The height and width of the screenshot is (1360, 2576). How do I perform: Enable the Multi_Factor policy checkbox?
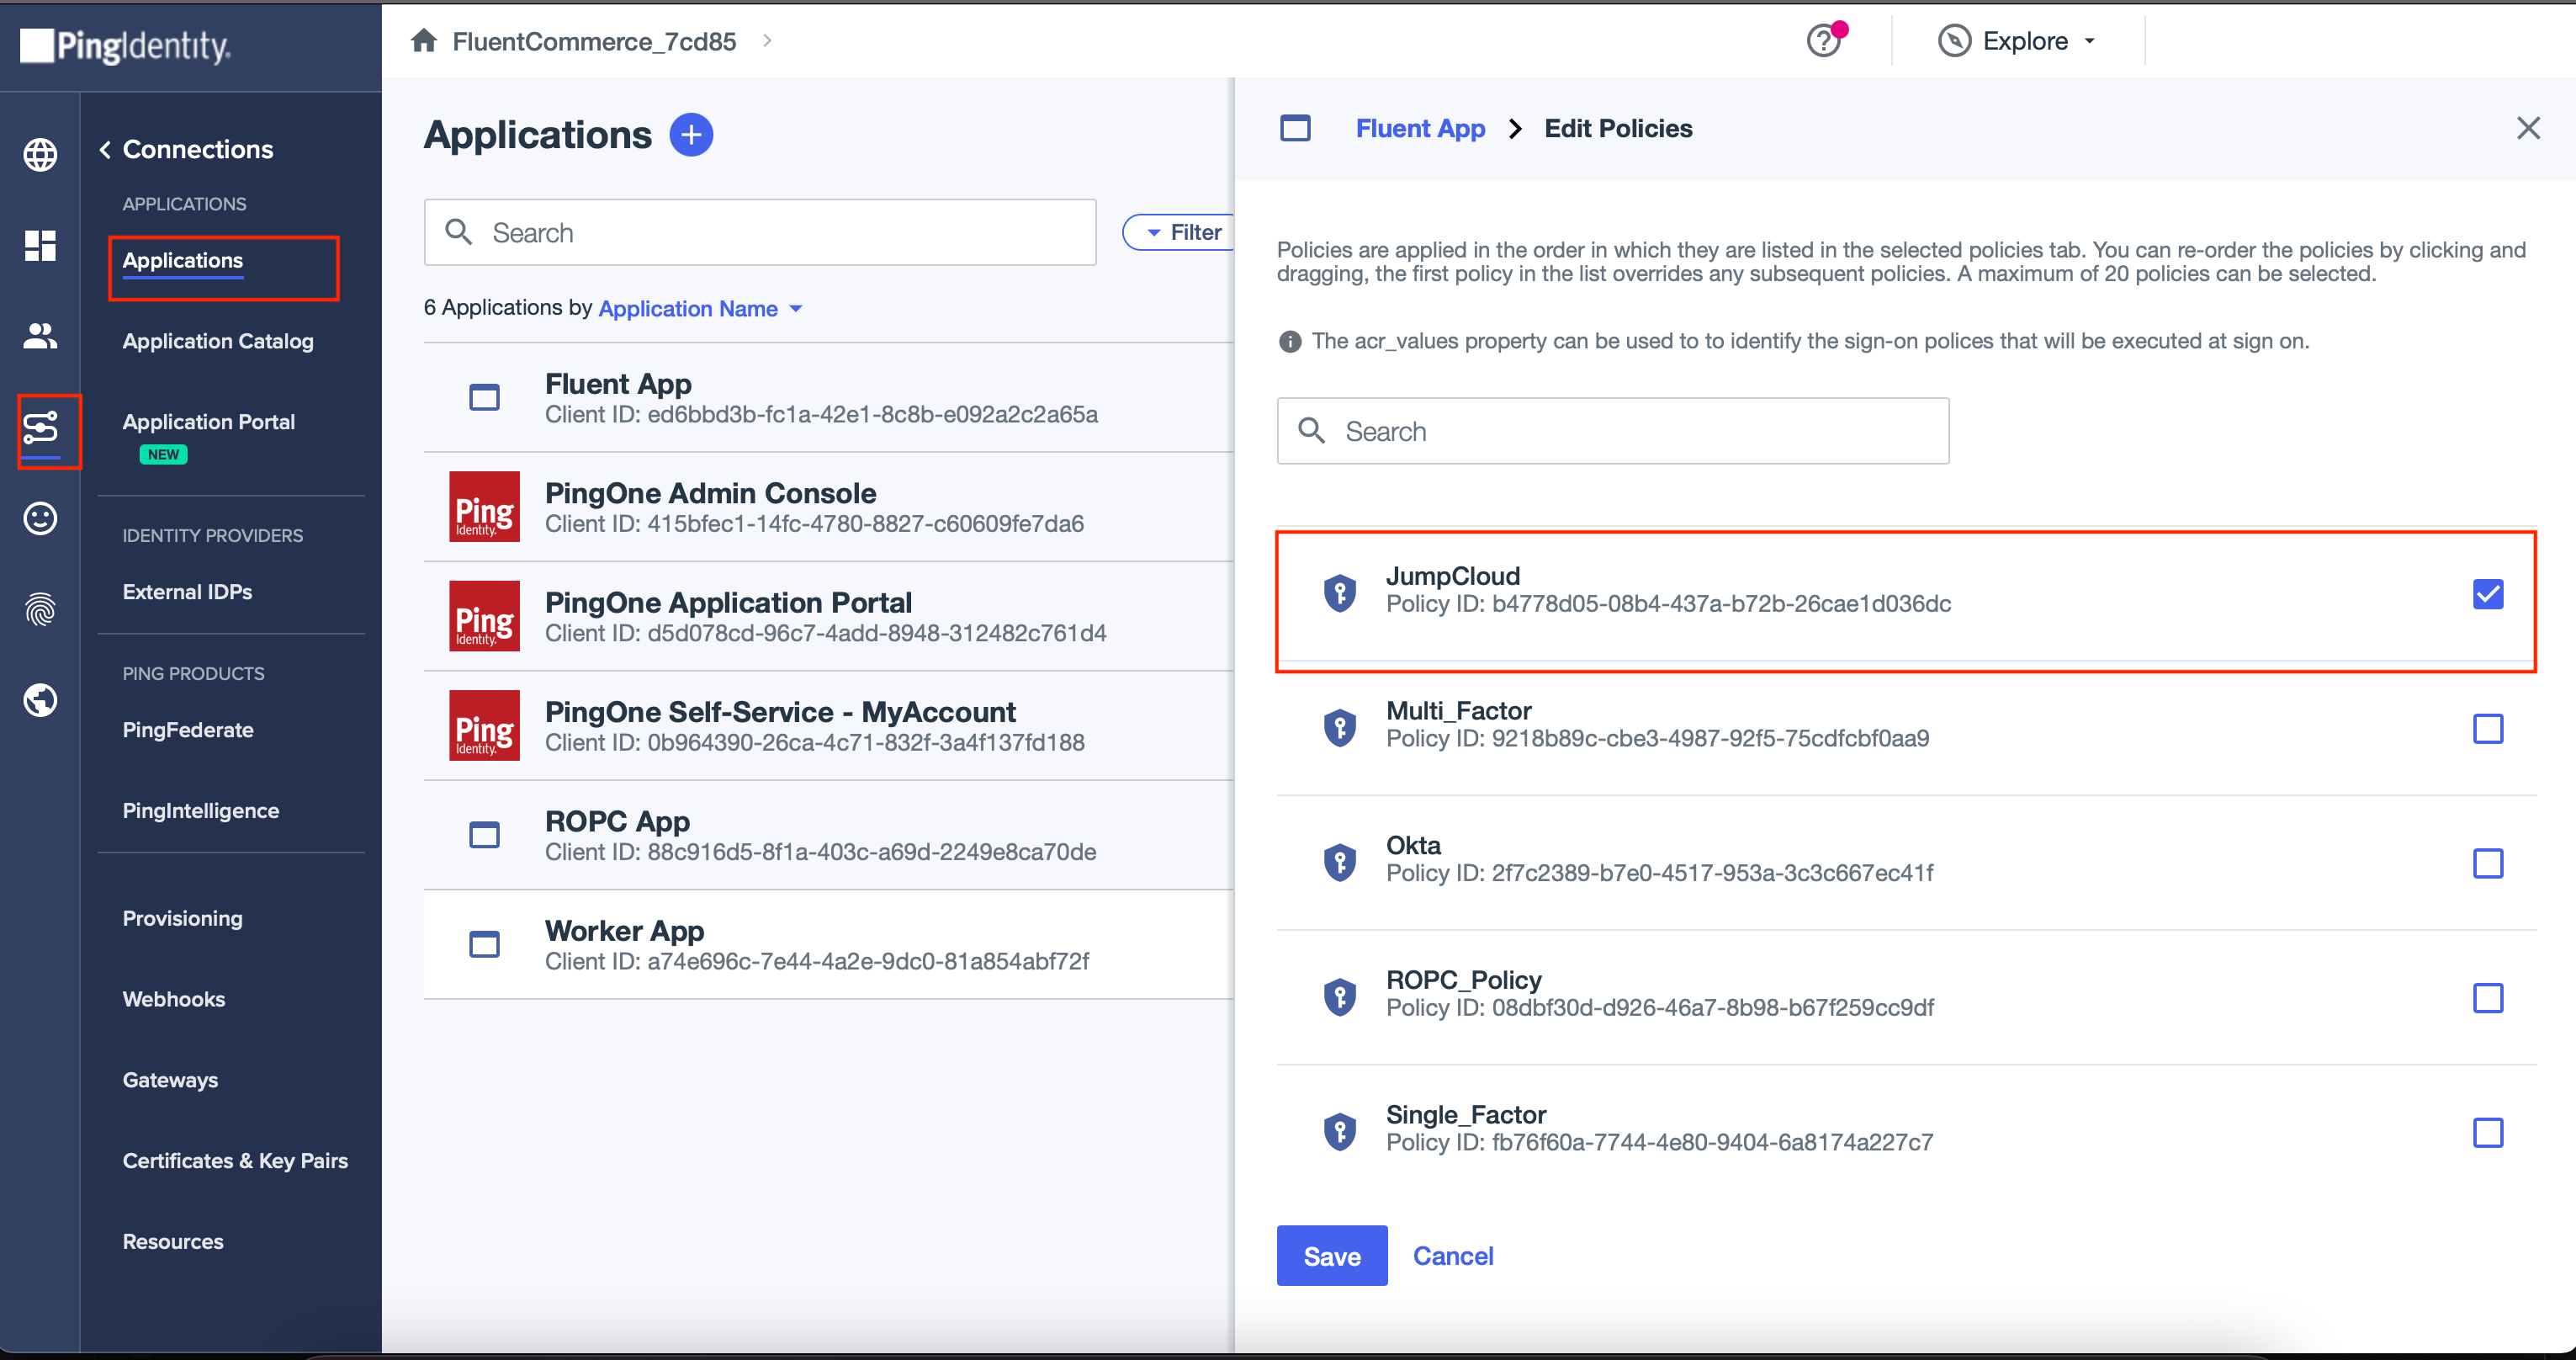click(x=2487, y=729)
